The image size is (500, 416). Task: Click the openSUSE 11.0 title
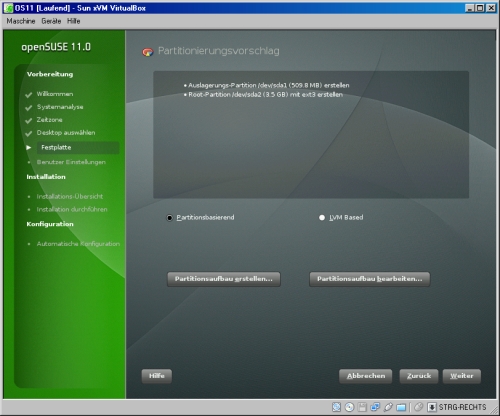pyautogui.click(x=56, y=47)
